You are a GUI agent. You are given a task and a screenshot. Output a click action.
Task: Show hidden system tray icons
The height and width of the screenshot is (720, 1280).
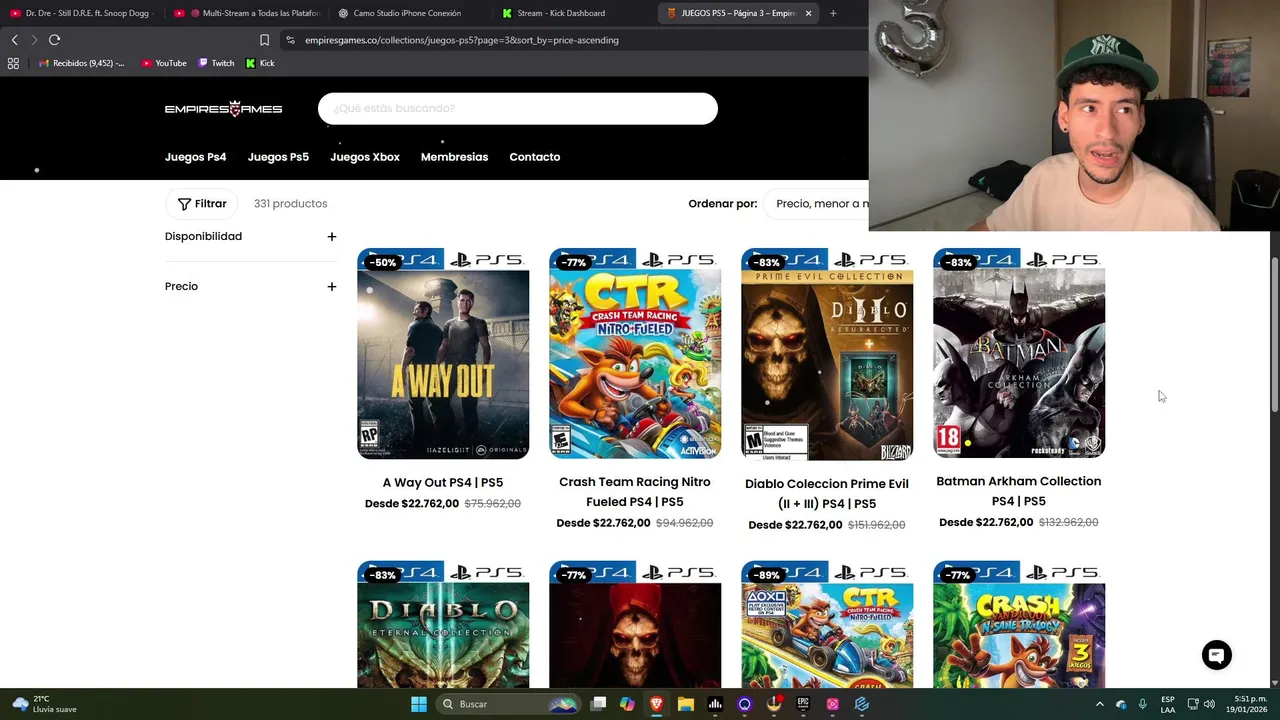tap(1099, 704)
